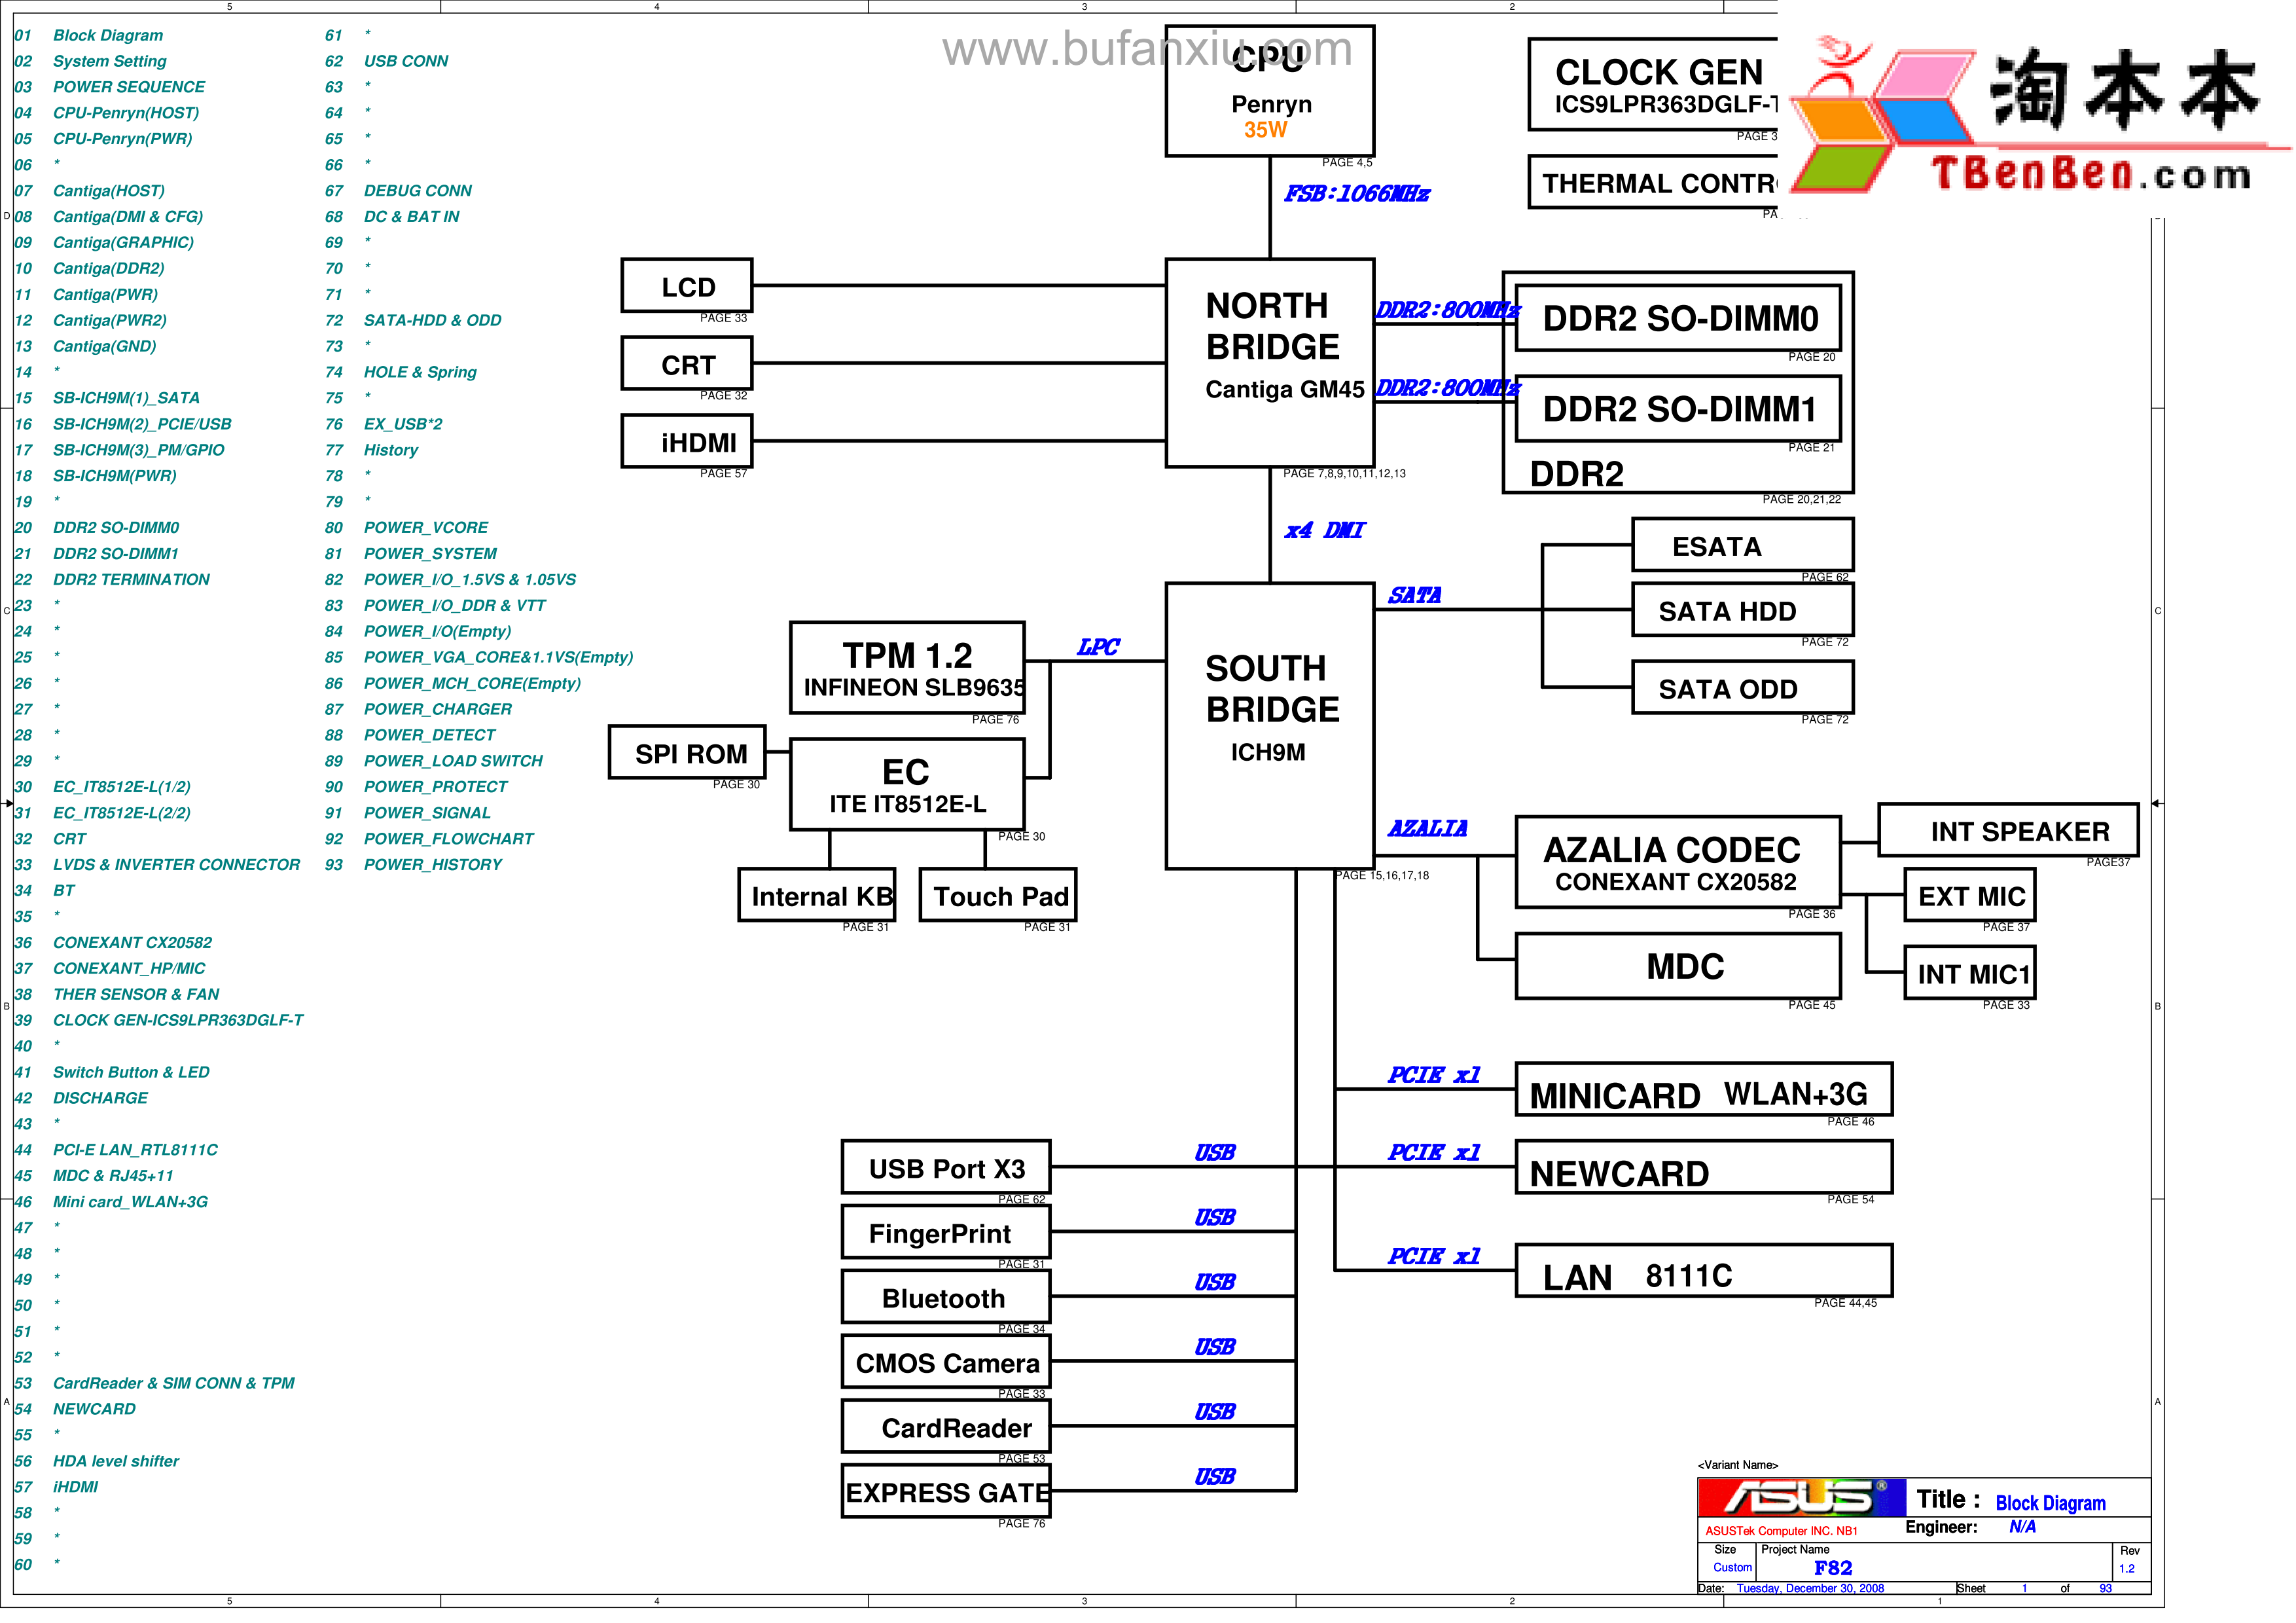Select the SOUTH BRIDGE ICH9M block
The width and height of the screenshot is (2296, 1623).
[1270, 726]
